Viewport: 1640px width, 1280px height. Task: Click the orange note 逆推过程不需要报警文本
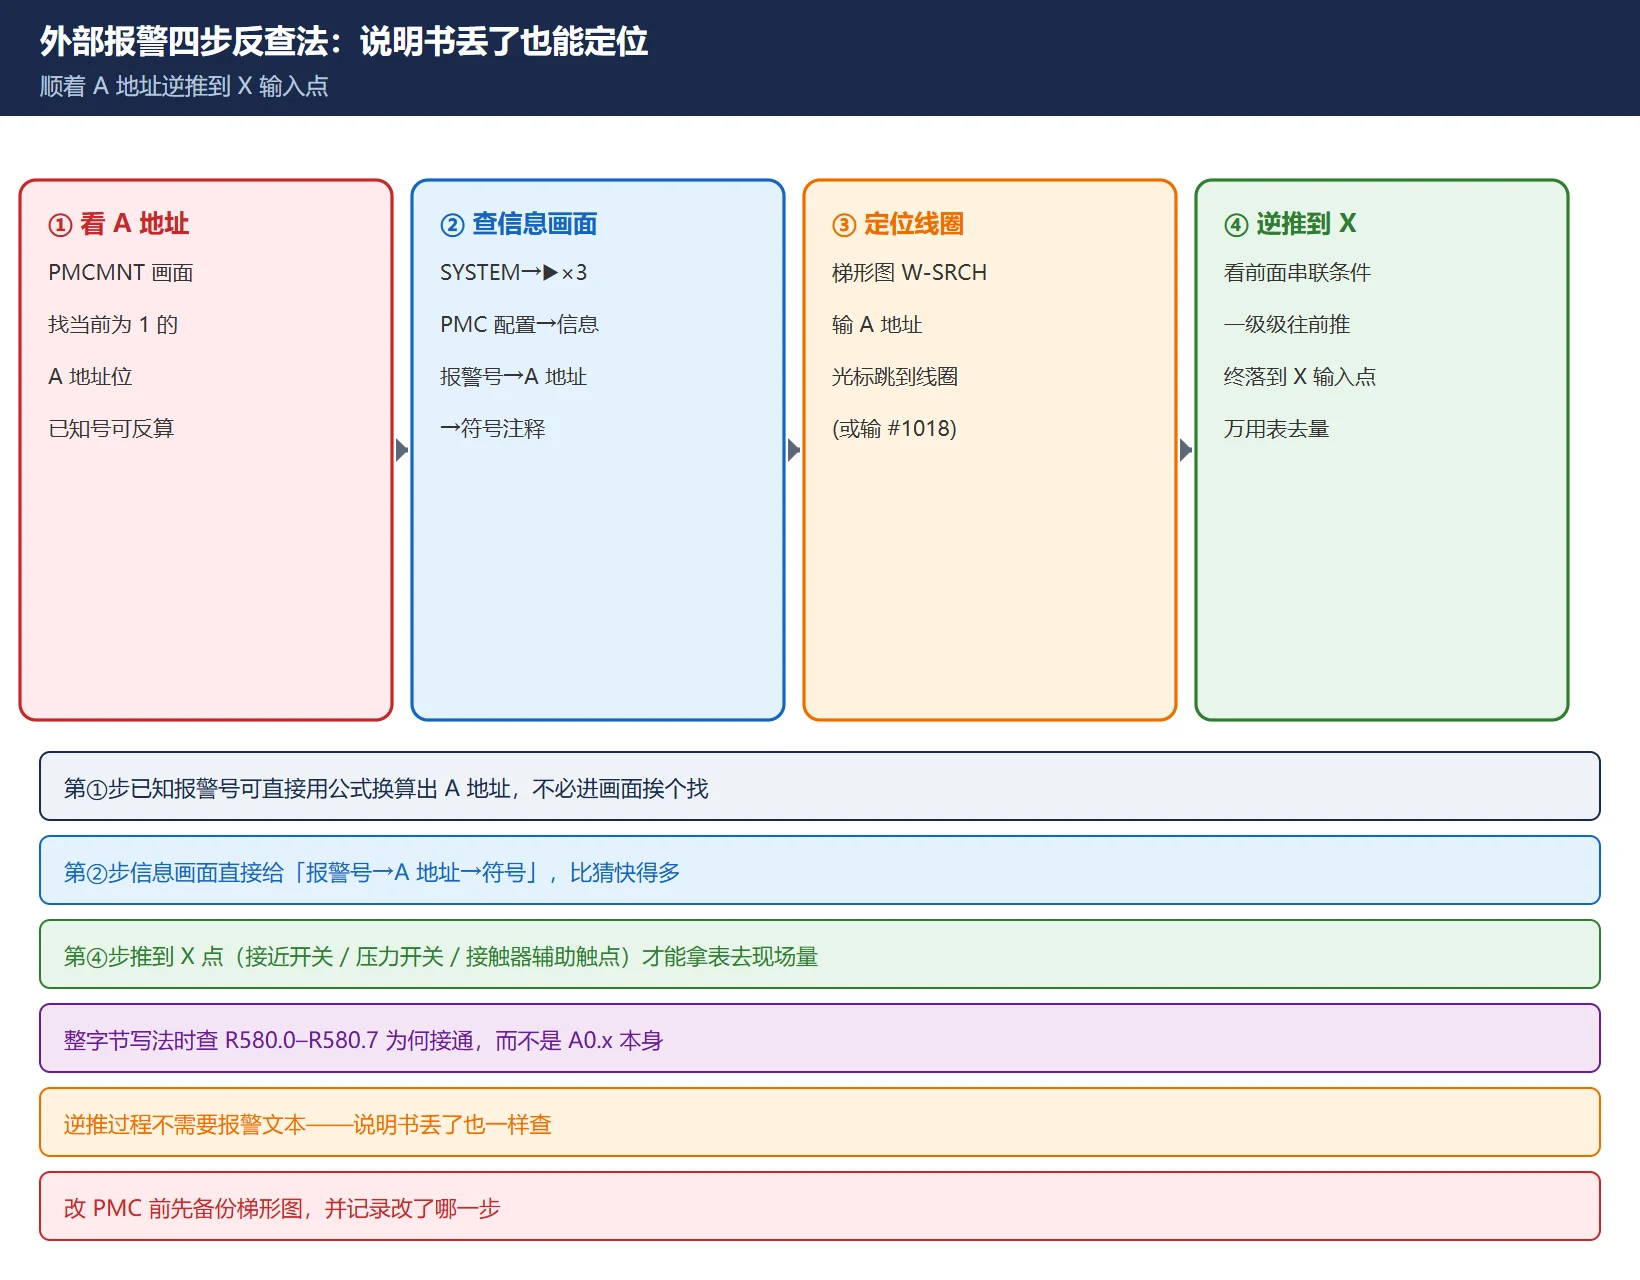point(820,1122)
